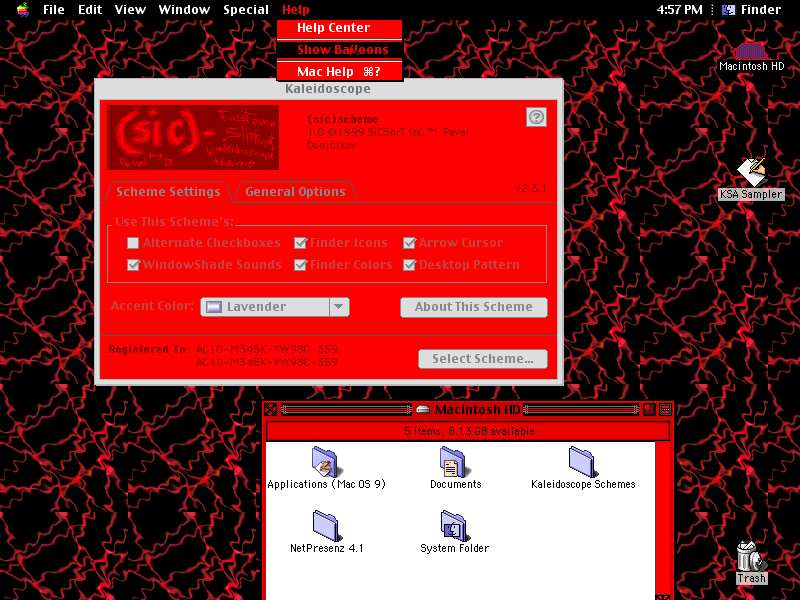Screen dimensions: 800x600
Task: Toggle the Finder Colors checkbox
Action: click(x=301, y=265)
